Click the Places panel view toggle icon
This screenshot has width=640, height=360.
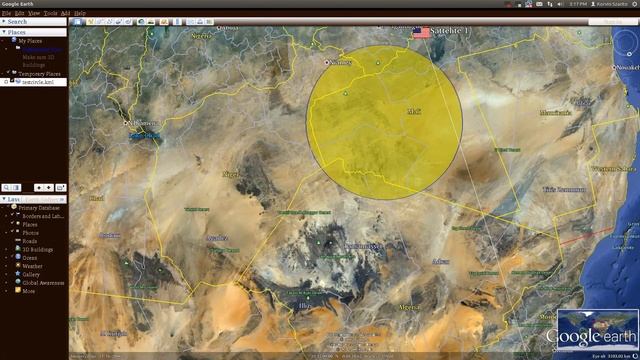[x=16, y=188]
